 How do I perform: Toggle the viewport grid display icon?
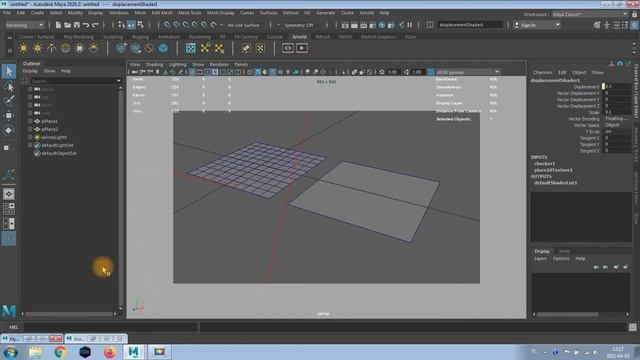192,72
